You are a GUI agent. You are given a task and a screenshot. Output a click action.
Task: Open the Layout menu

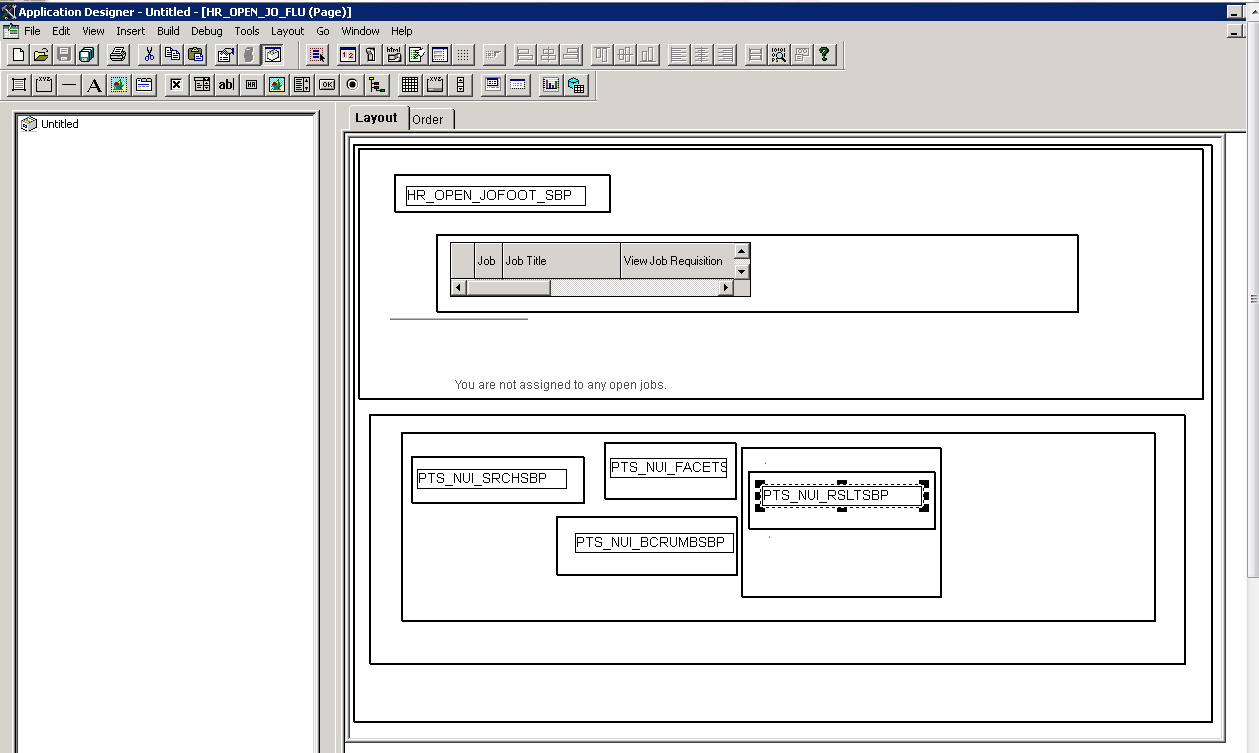(287, 31)
